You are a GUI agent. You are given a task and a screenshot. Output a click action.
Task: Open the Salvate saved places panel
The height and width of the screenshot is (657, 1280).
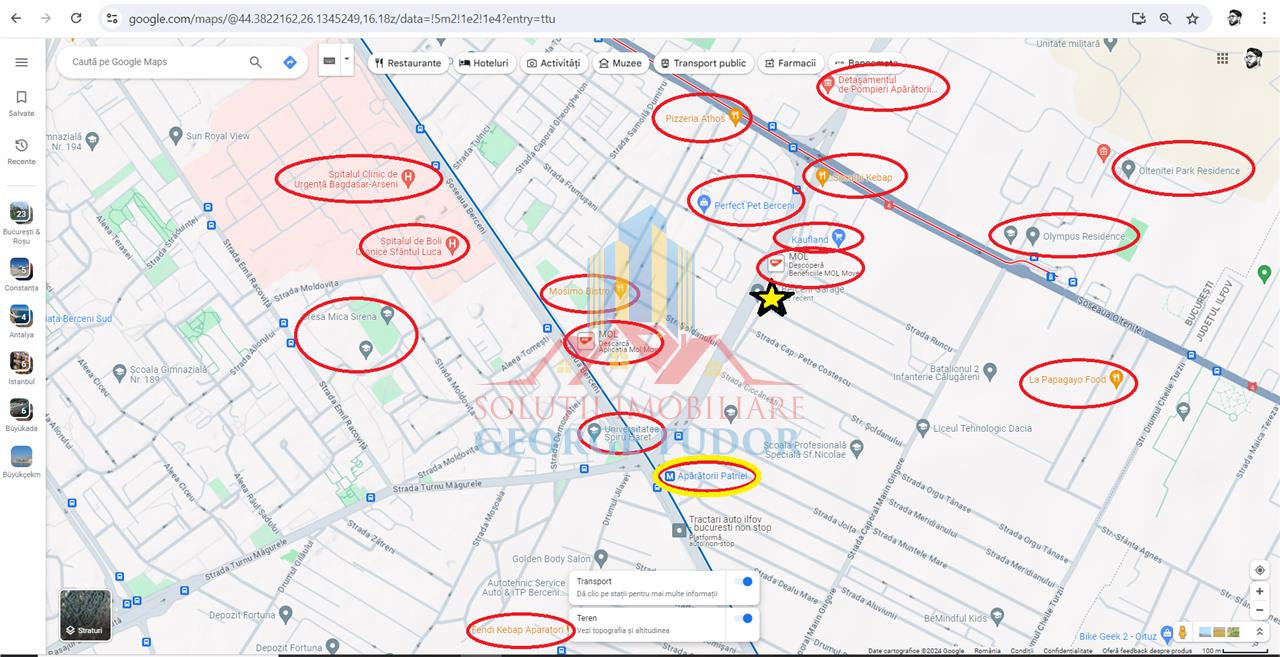pos(21,102)
